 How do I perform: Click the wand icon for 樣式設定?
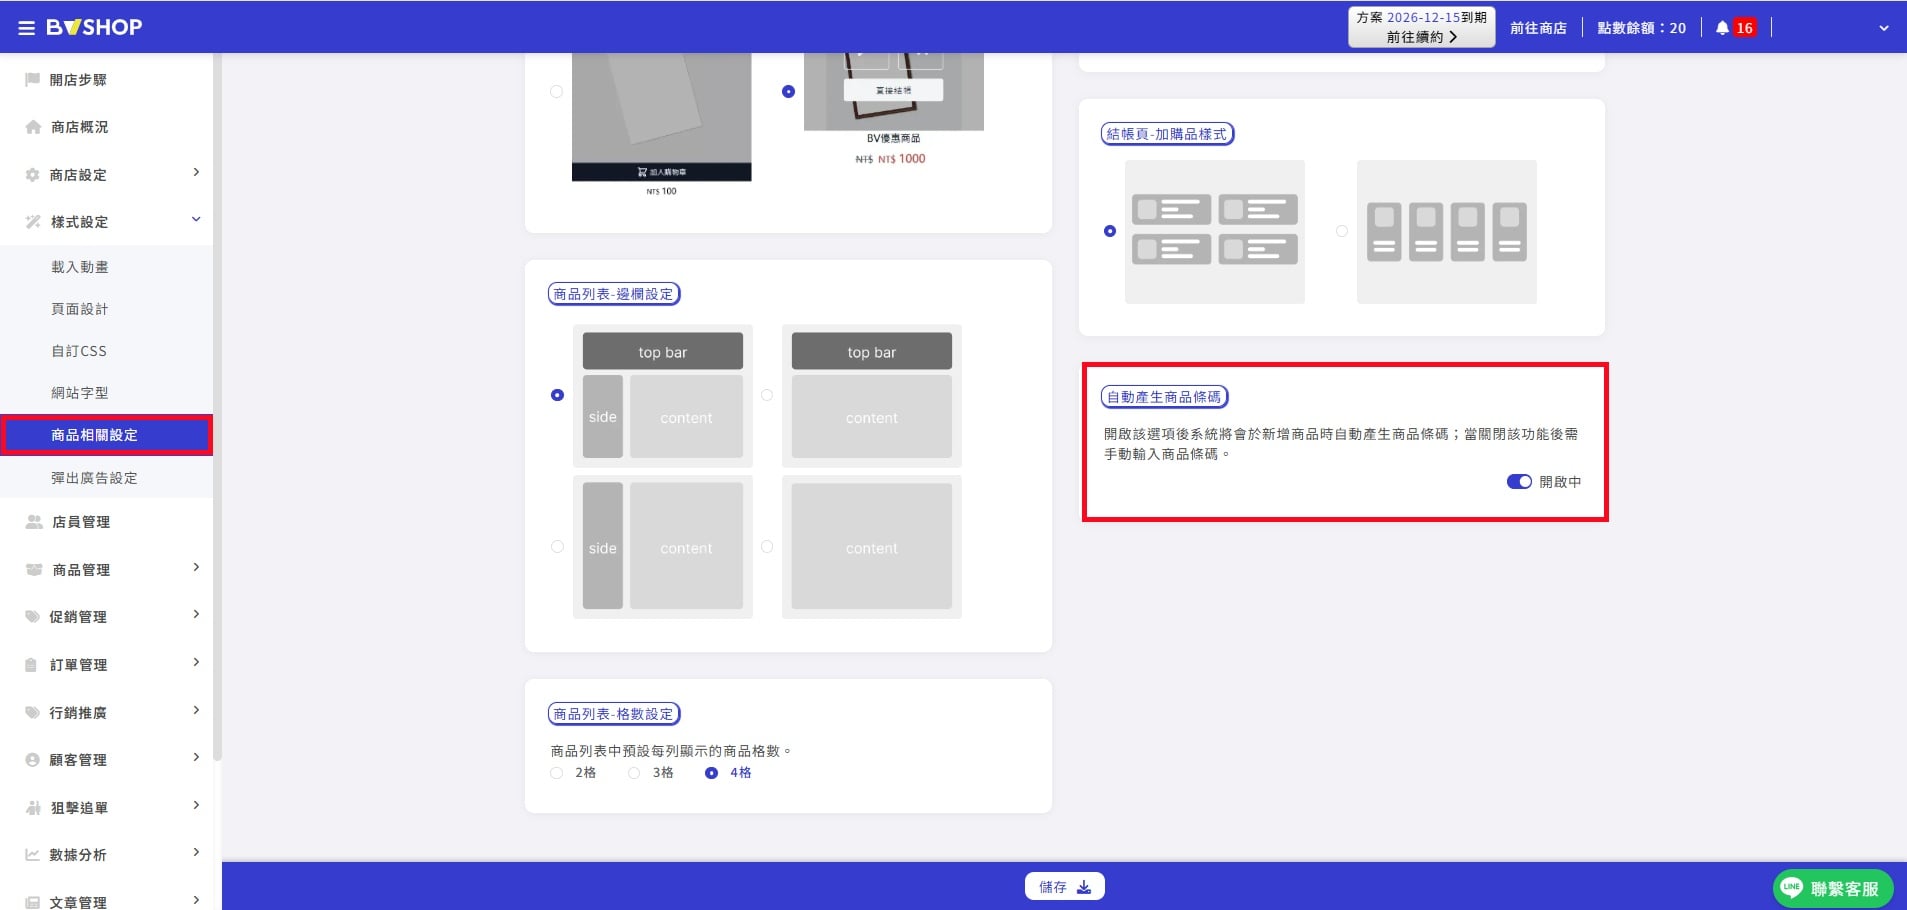point(33,221)
